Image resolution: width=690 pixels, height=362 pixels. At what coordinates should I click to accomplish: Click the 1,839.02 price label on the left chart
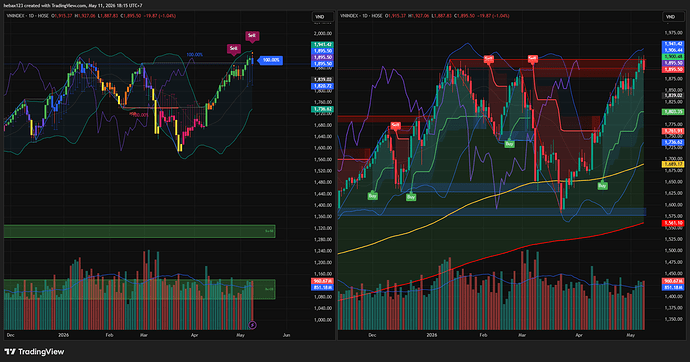[323, 80]
